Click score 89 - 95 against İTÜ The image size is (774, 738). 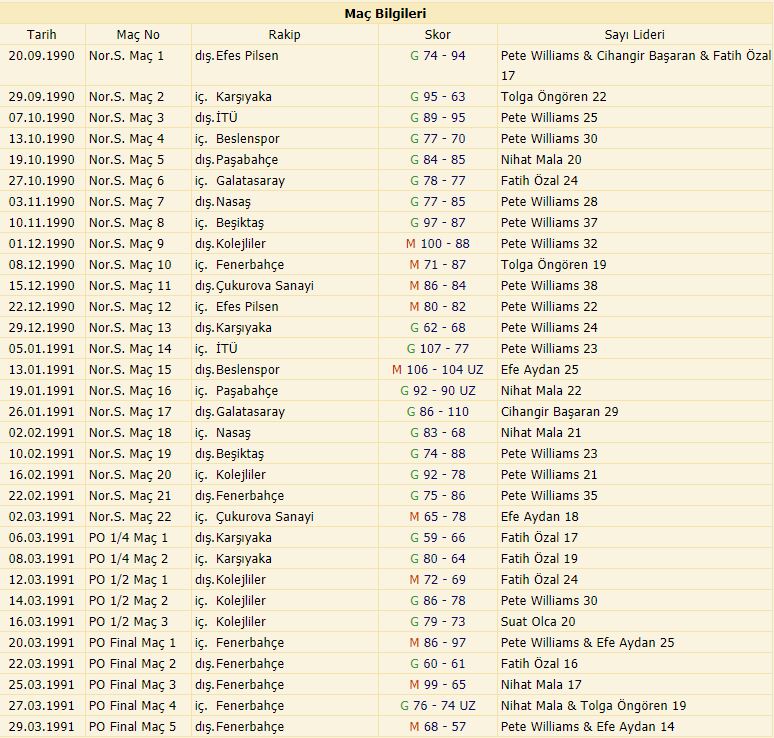438,117
